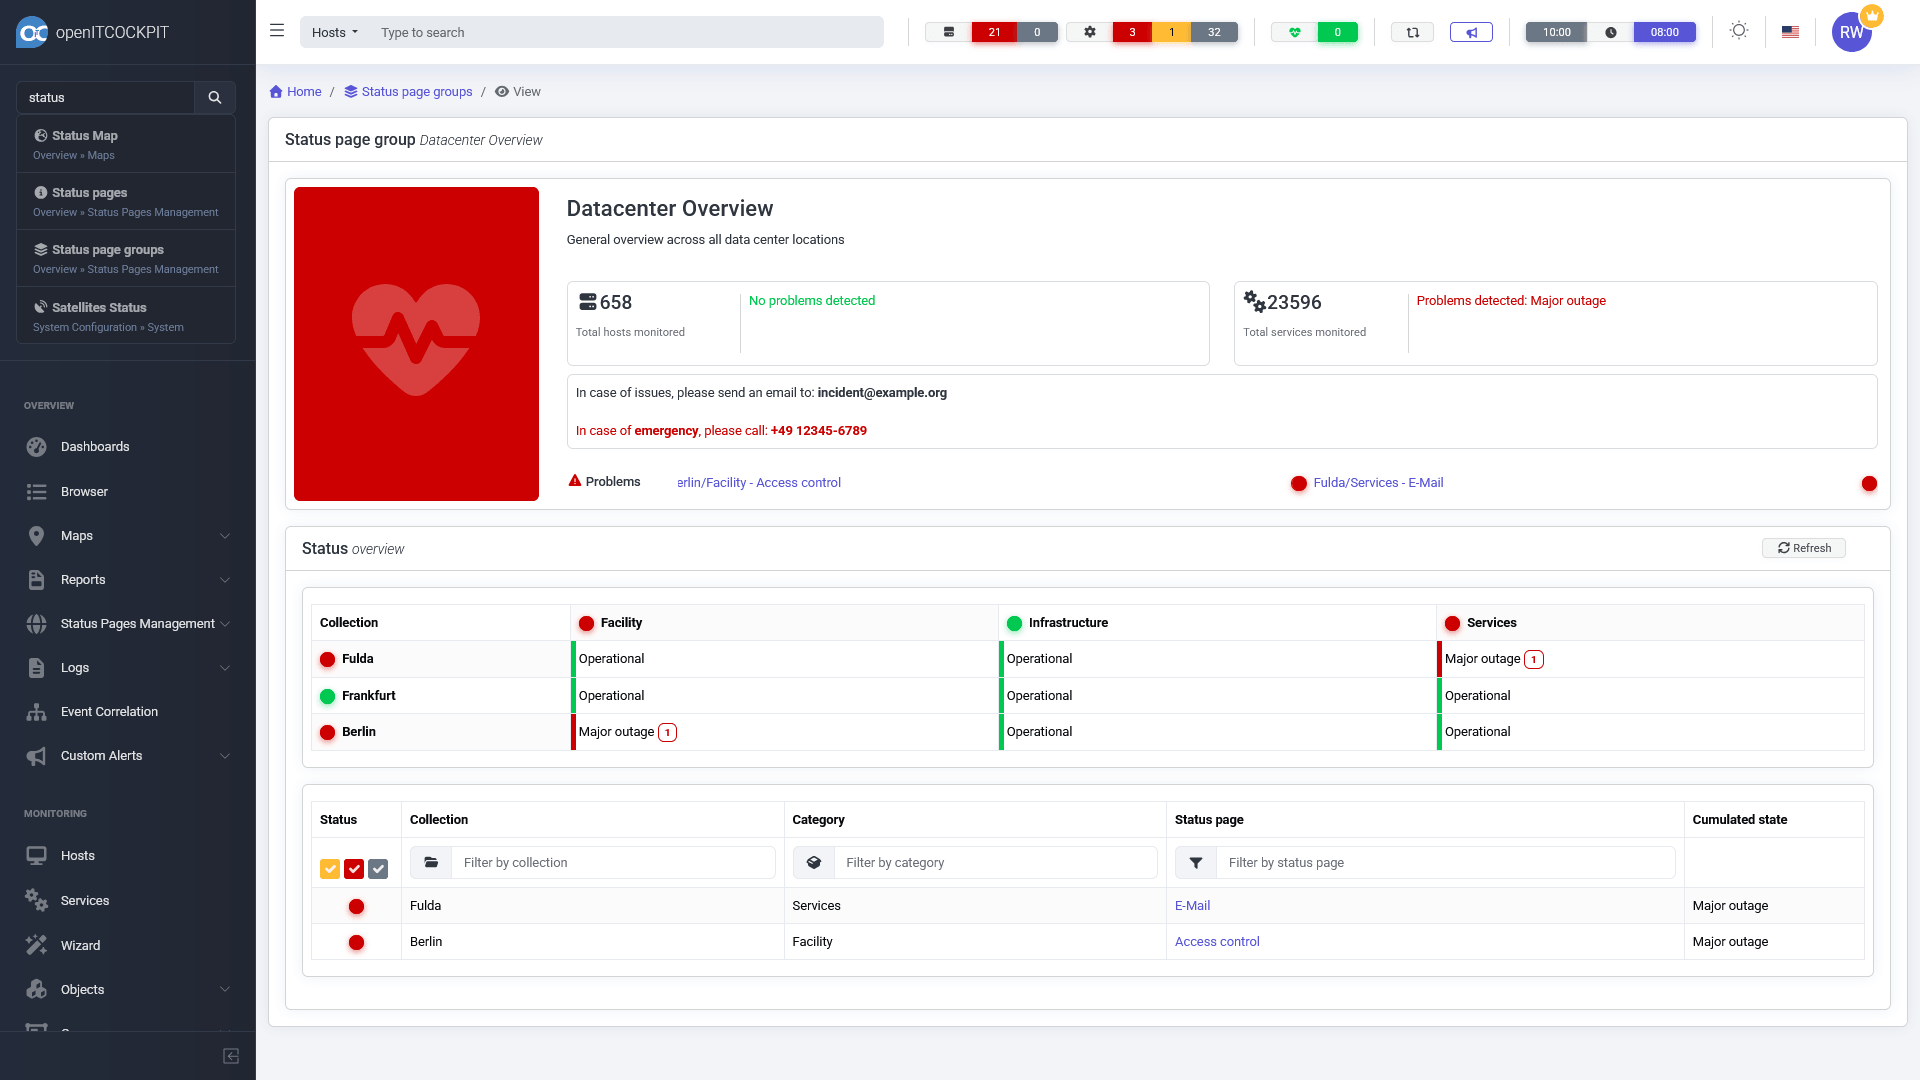Click the red 21 hosts down badge
The width and height of the screenshot is (1920, 1080).
pos(994,32)
